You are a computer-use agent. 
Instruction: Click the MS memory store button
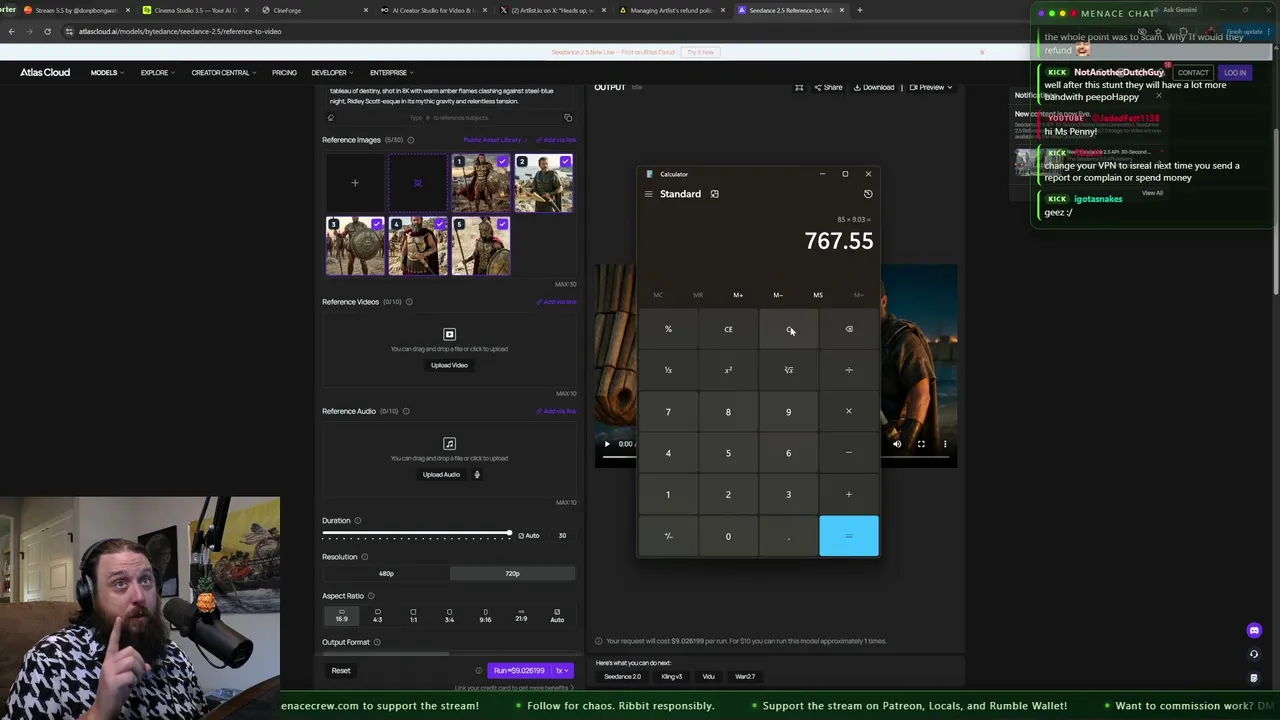[x=818, y=295]
